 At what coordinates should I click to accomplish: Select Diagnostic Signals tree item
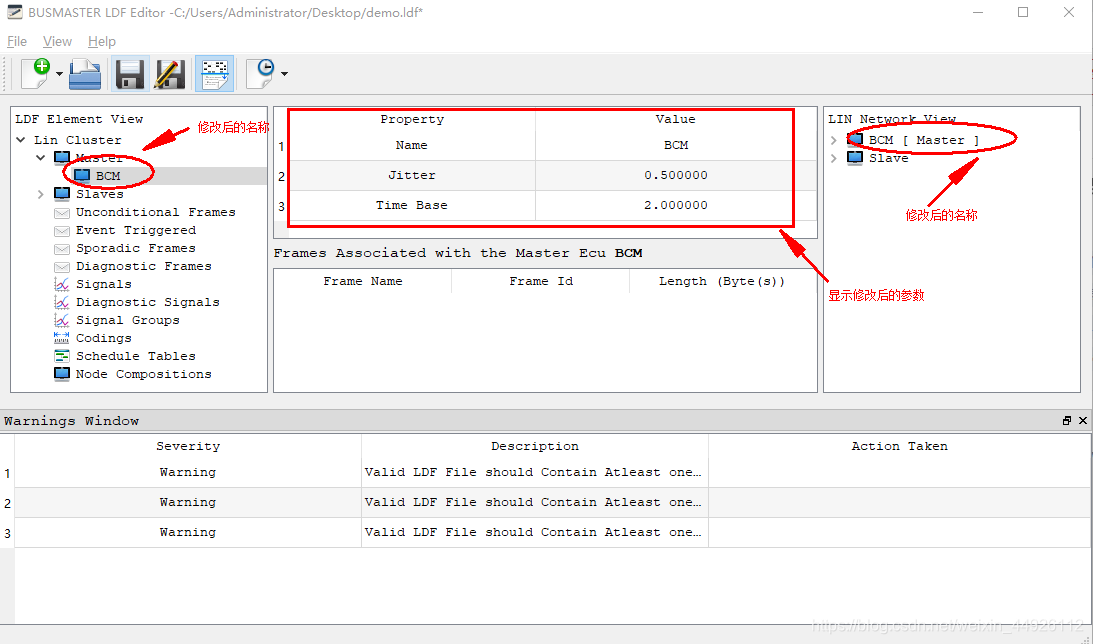point(148,302)
